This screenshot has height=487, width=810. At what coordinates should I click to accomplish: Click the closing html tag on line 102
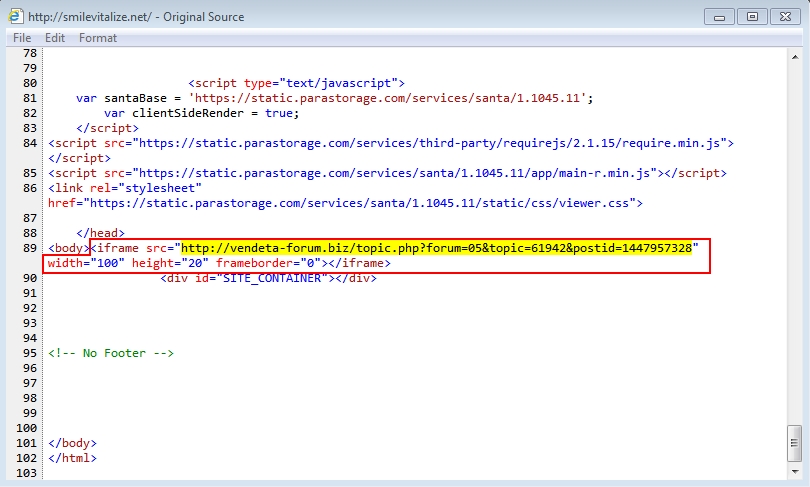72,458
